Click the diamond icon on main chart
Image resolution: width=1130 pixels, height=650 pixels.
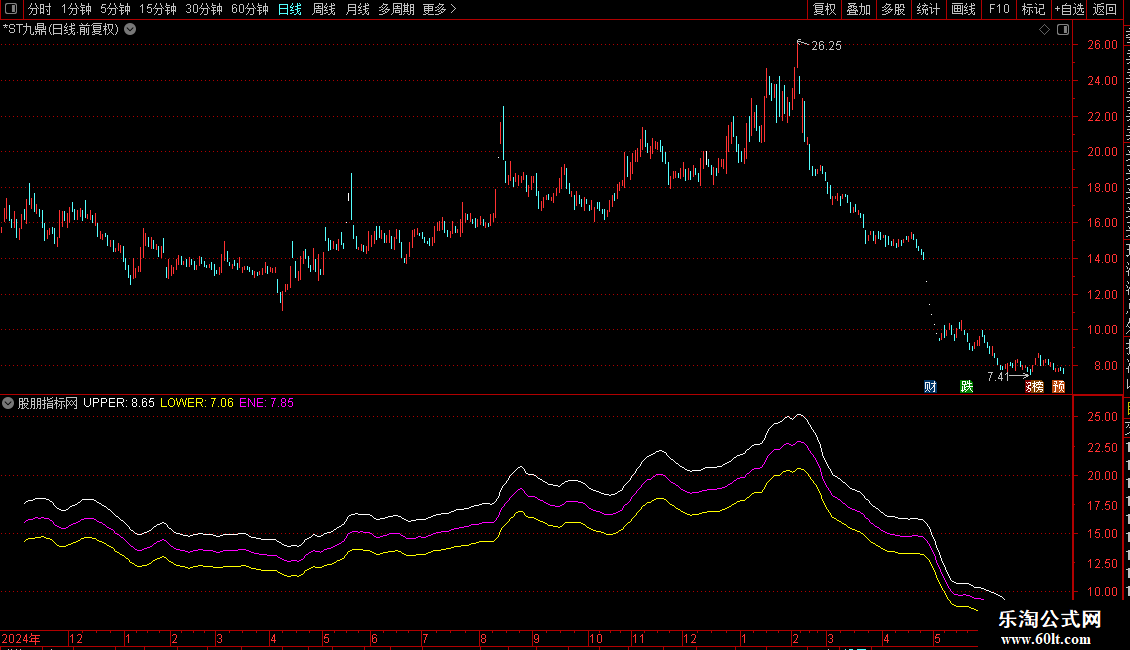pos(1044,30)
